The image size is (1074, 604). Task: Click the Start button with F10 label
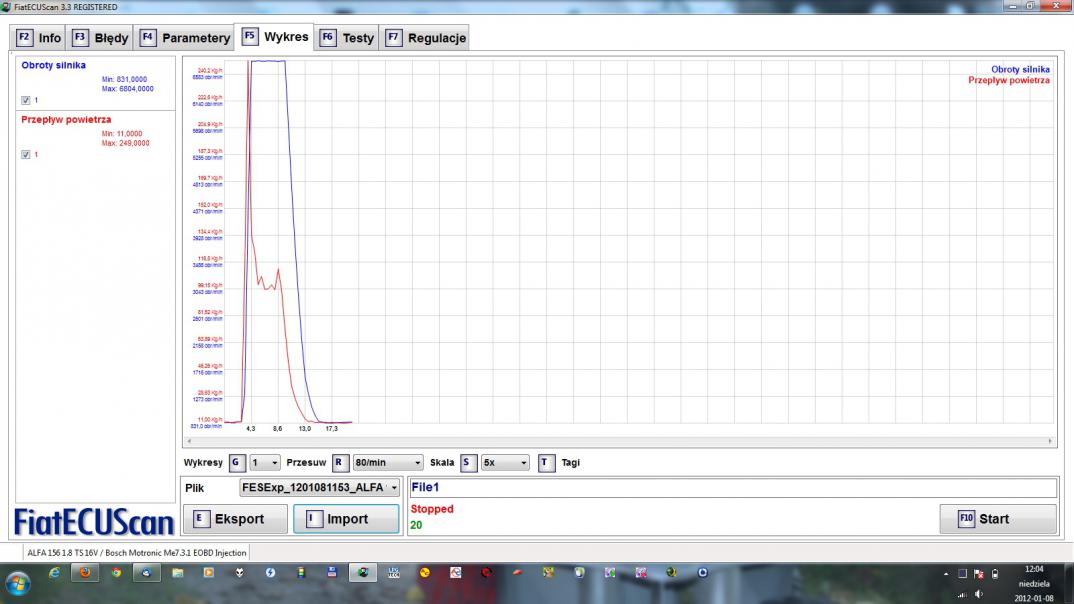[997, 519]
